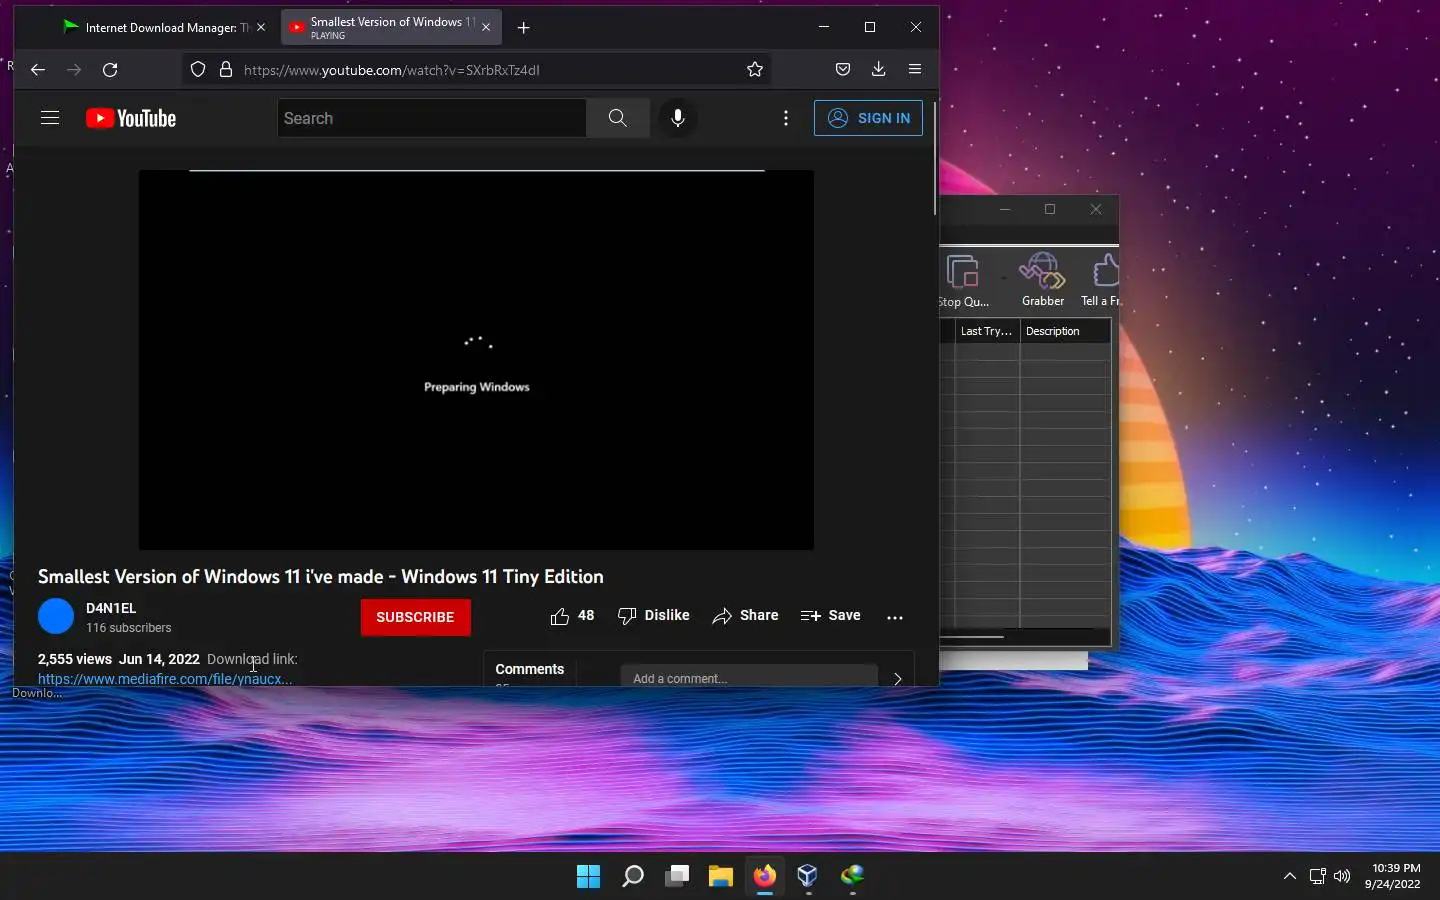Open the D4N1EL channel avatar

pyautogui.click(x=56, y=616)
